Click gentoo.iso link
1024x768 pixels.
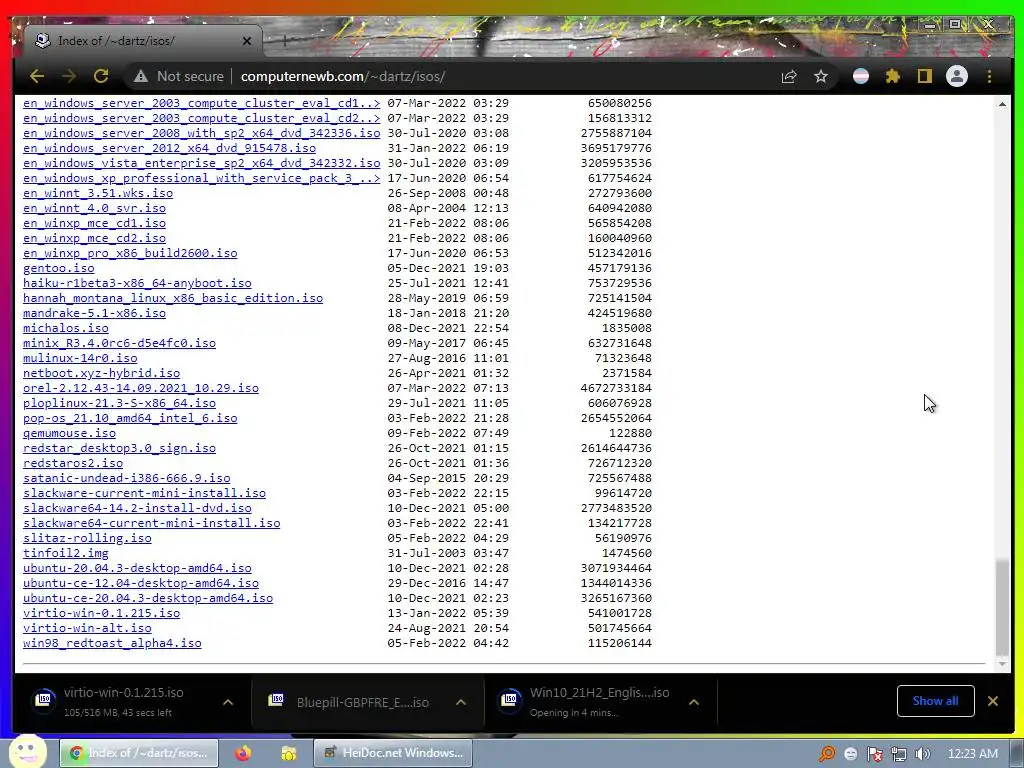(59, 268)
